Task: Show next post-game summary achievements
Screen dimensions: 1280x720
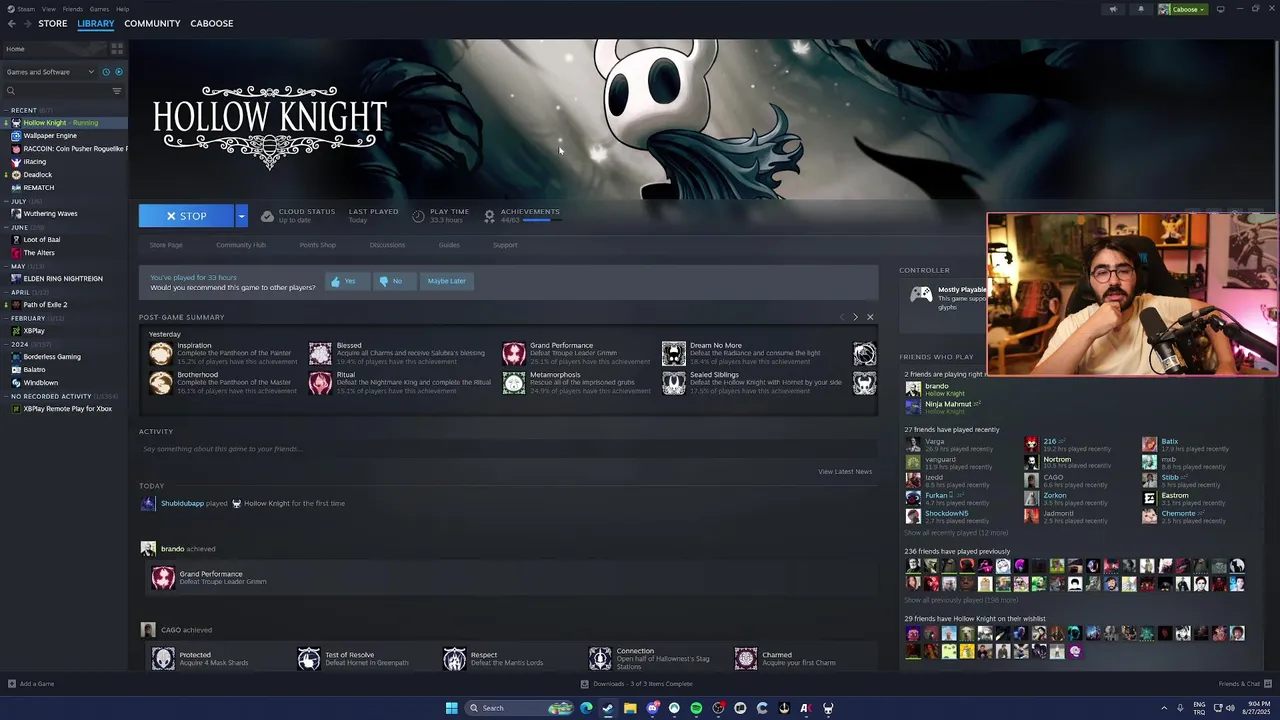Action: click(855, 317)
